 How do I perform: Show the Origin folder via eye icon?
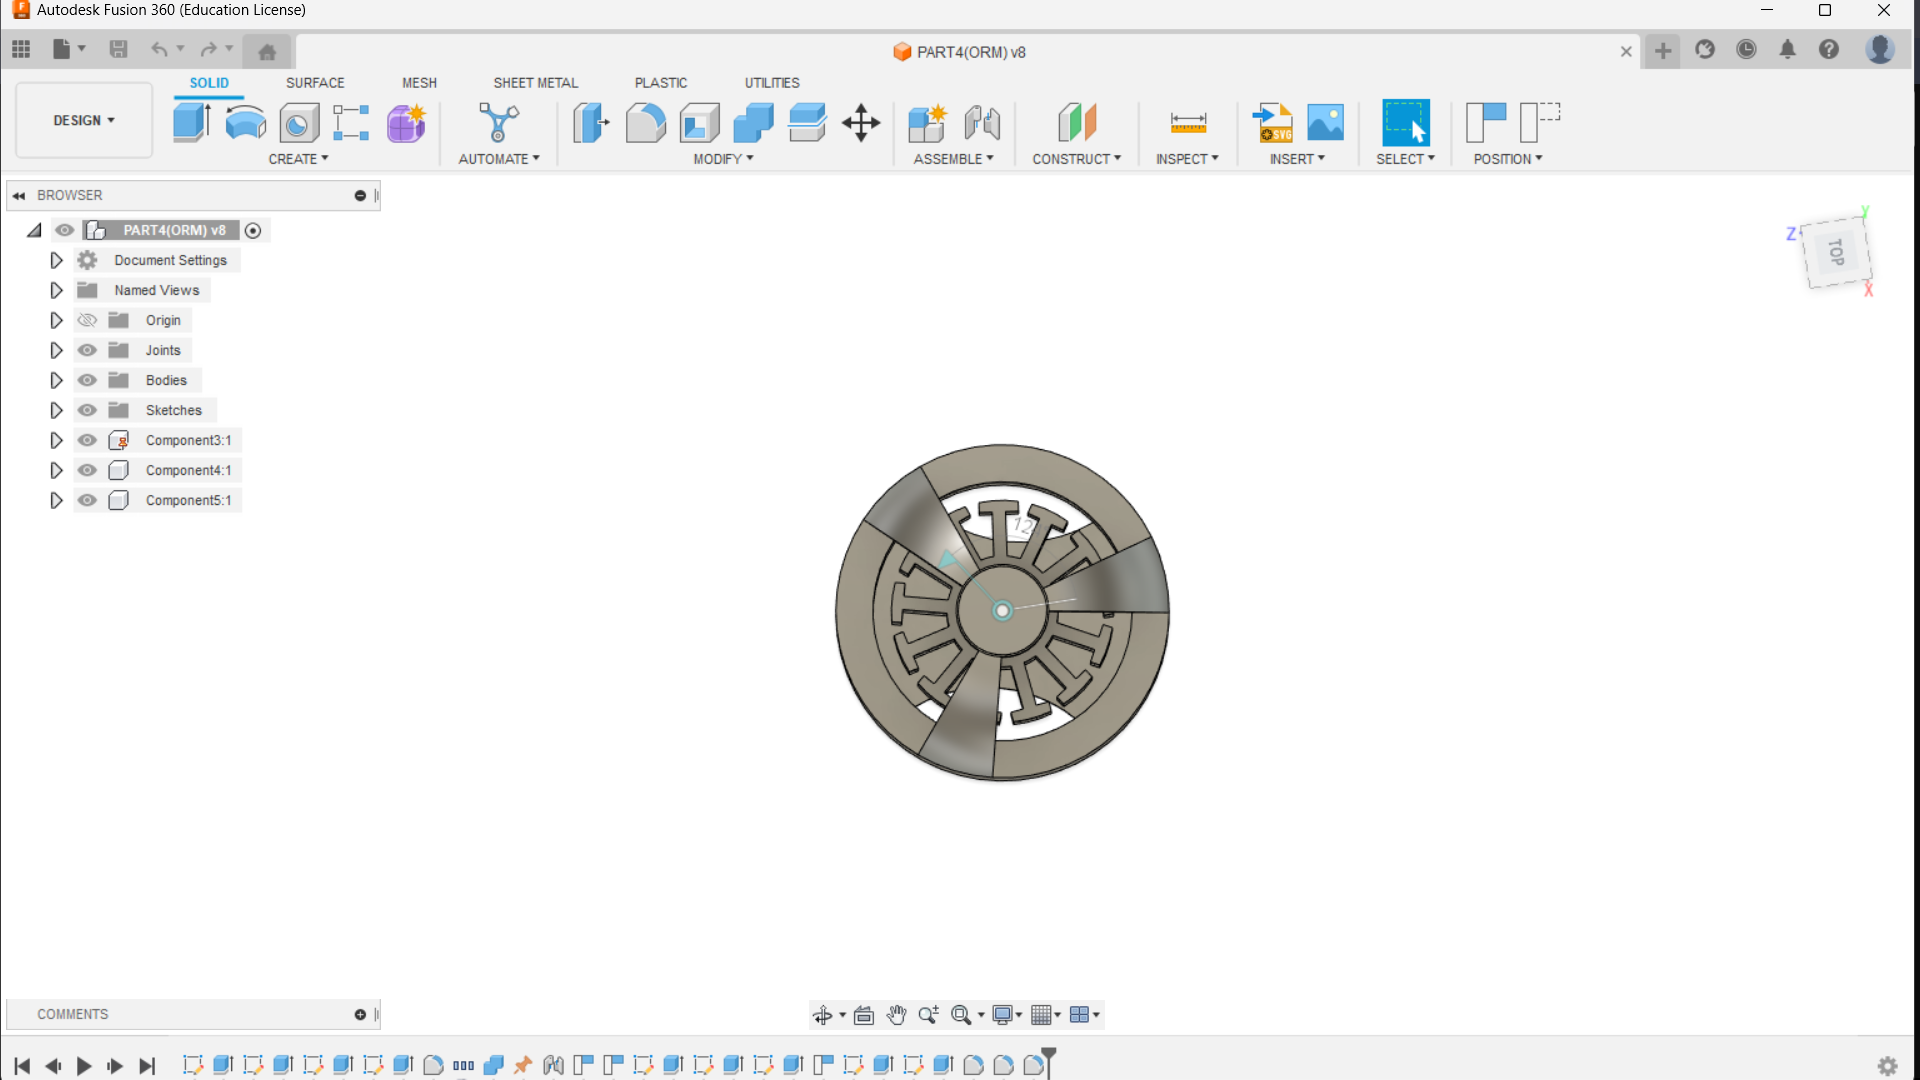[88, 320]
